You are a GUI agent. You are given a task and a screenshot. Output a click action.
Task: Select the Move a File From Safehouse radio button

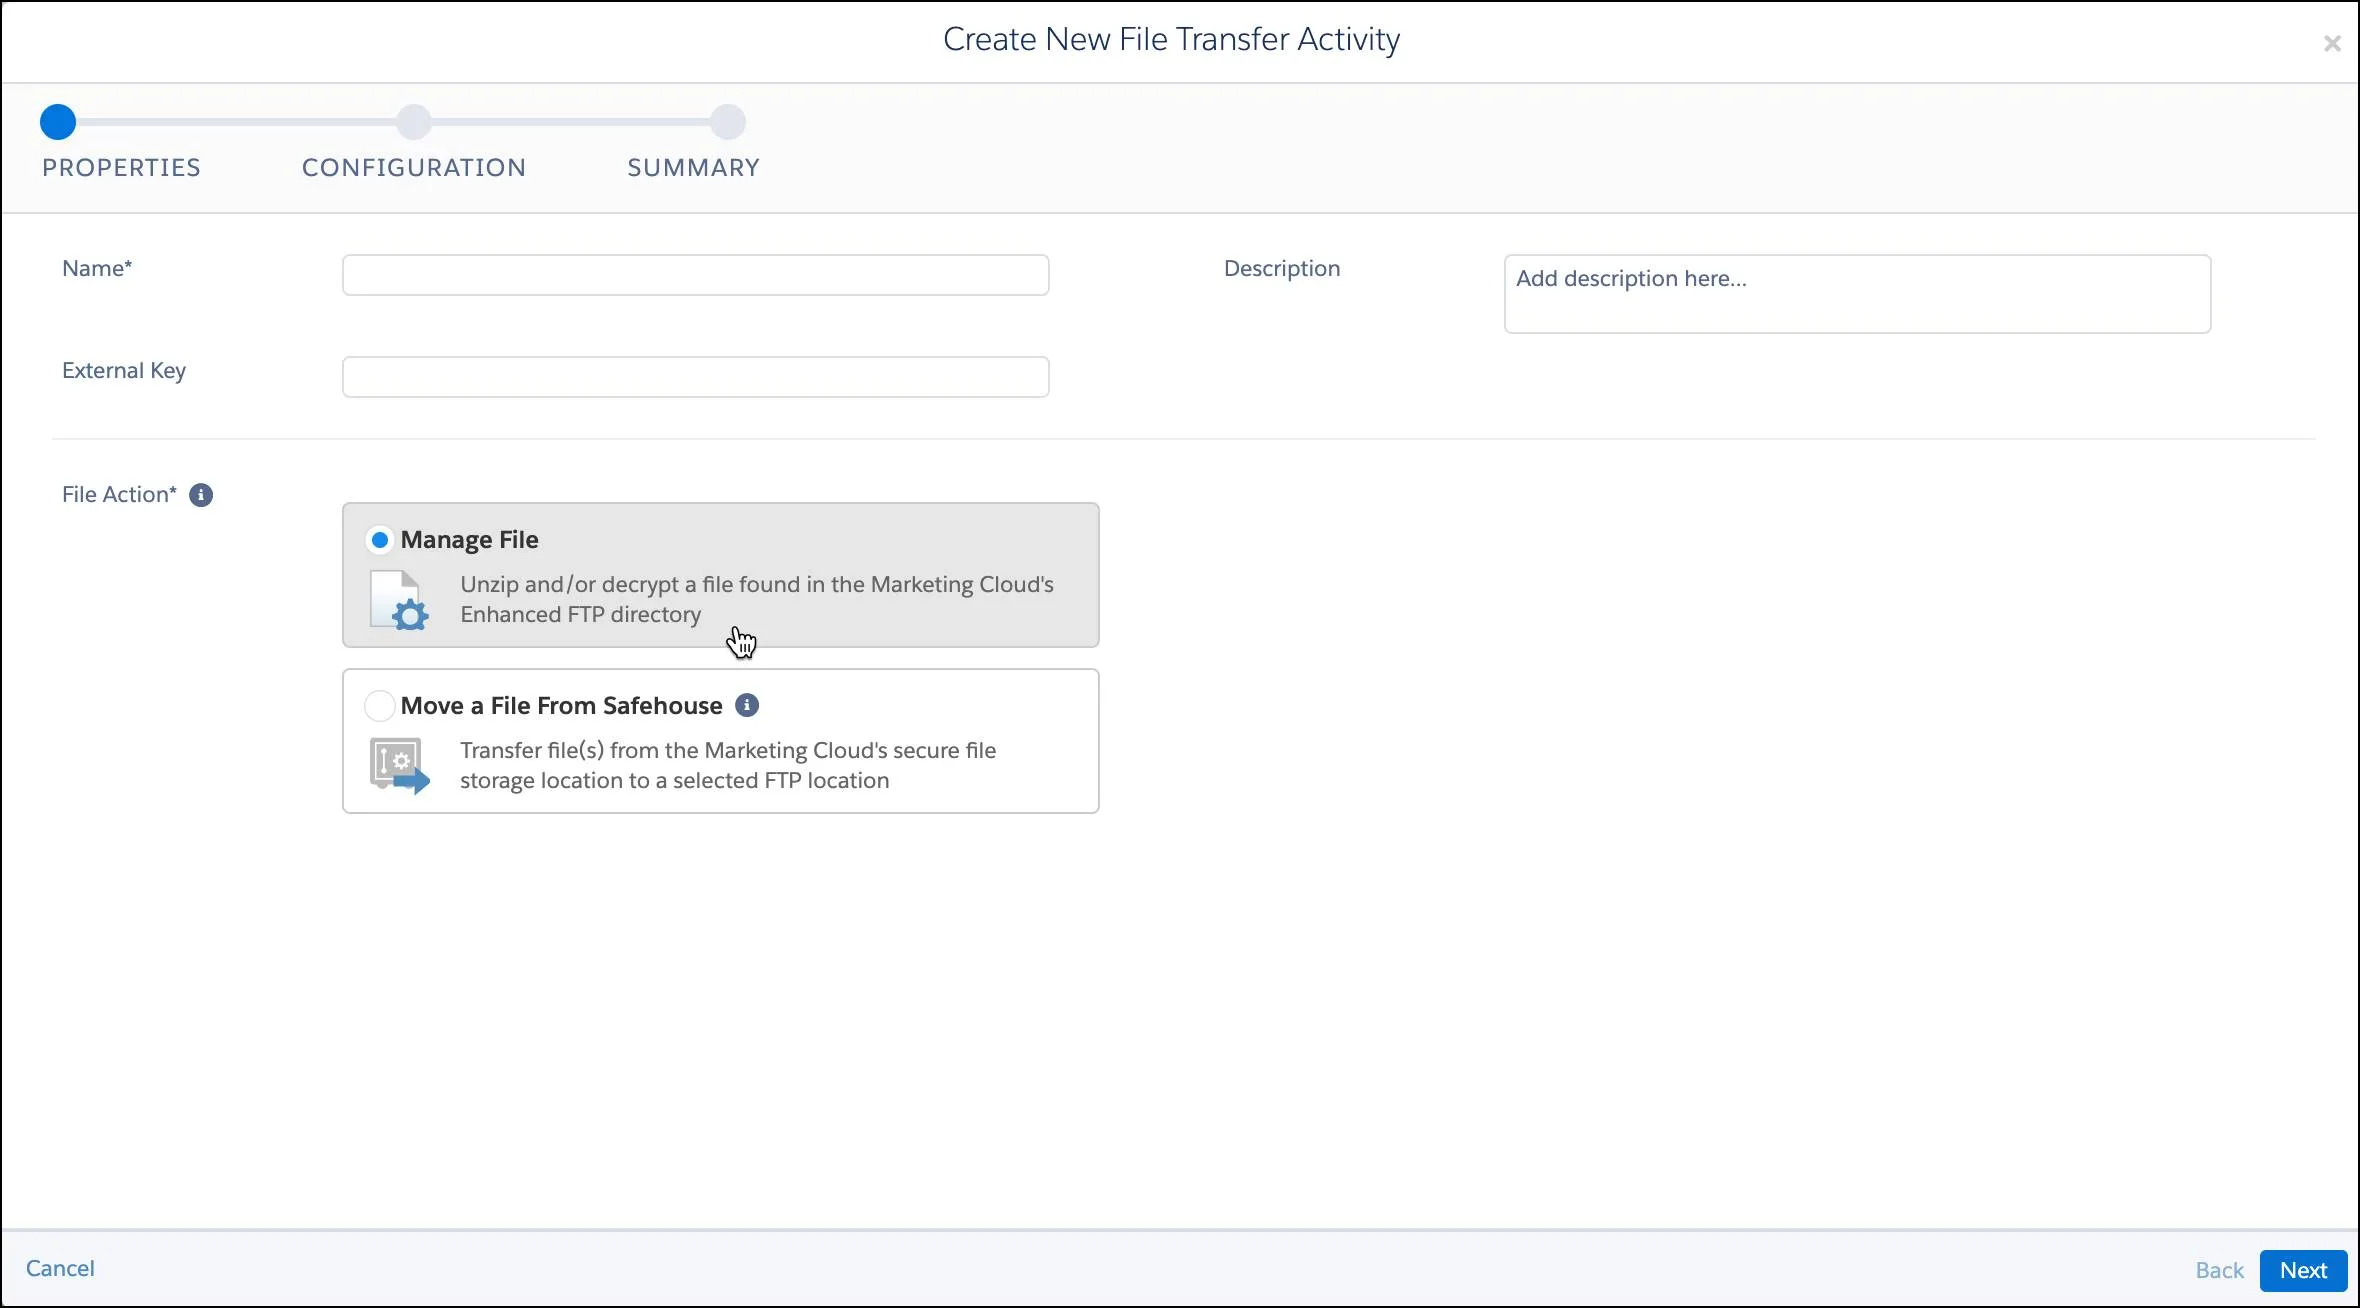(x=379, y=704)
